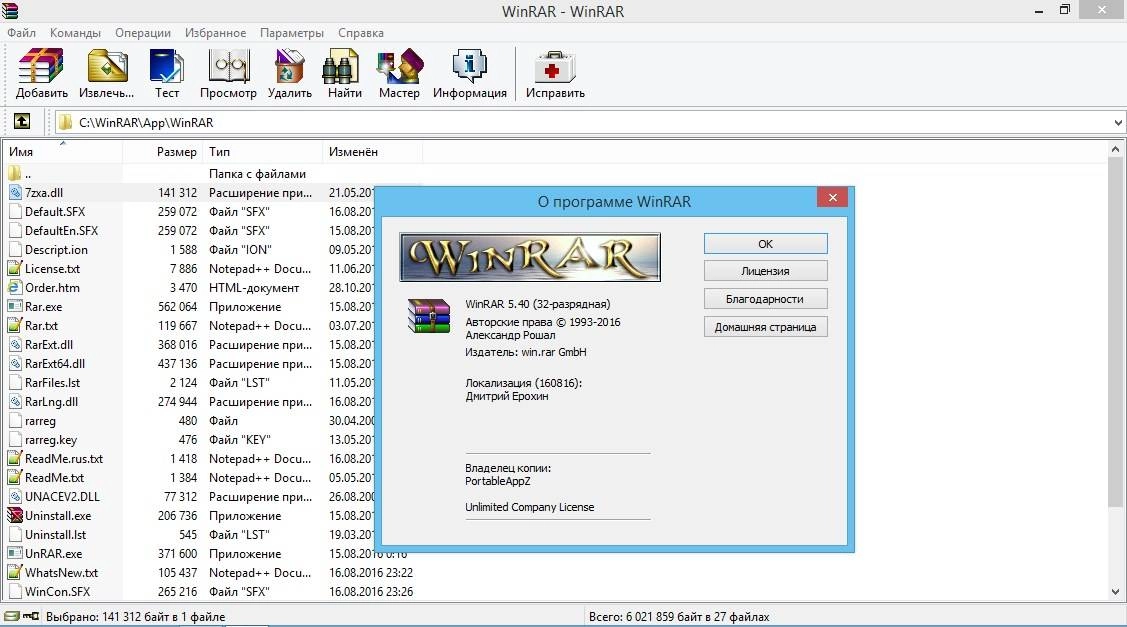Select the Order.htm file icon
The width and height of the screenshot is (1127, 627).
14,288
